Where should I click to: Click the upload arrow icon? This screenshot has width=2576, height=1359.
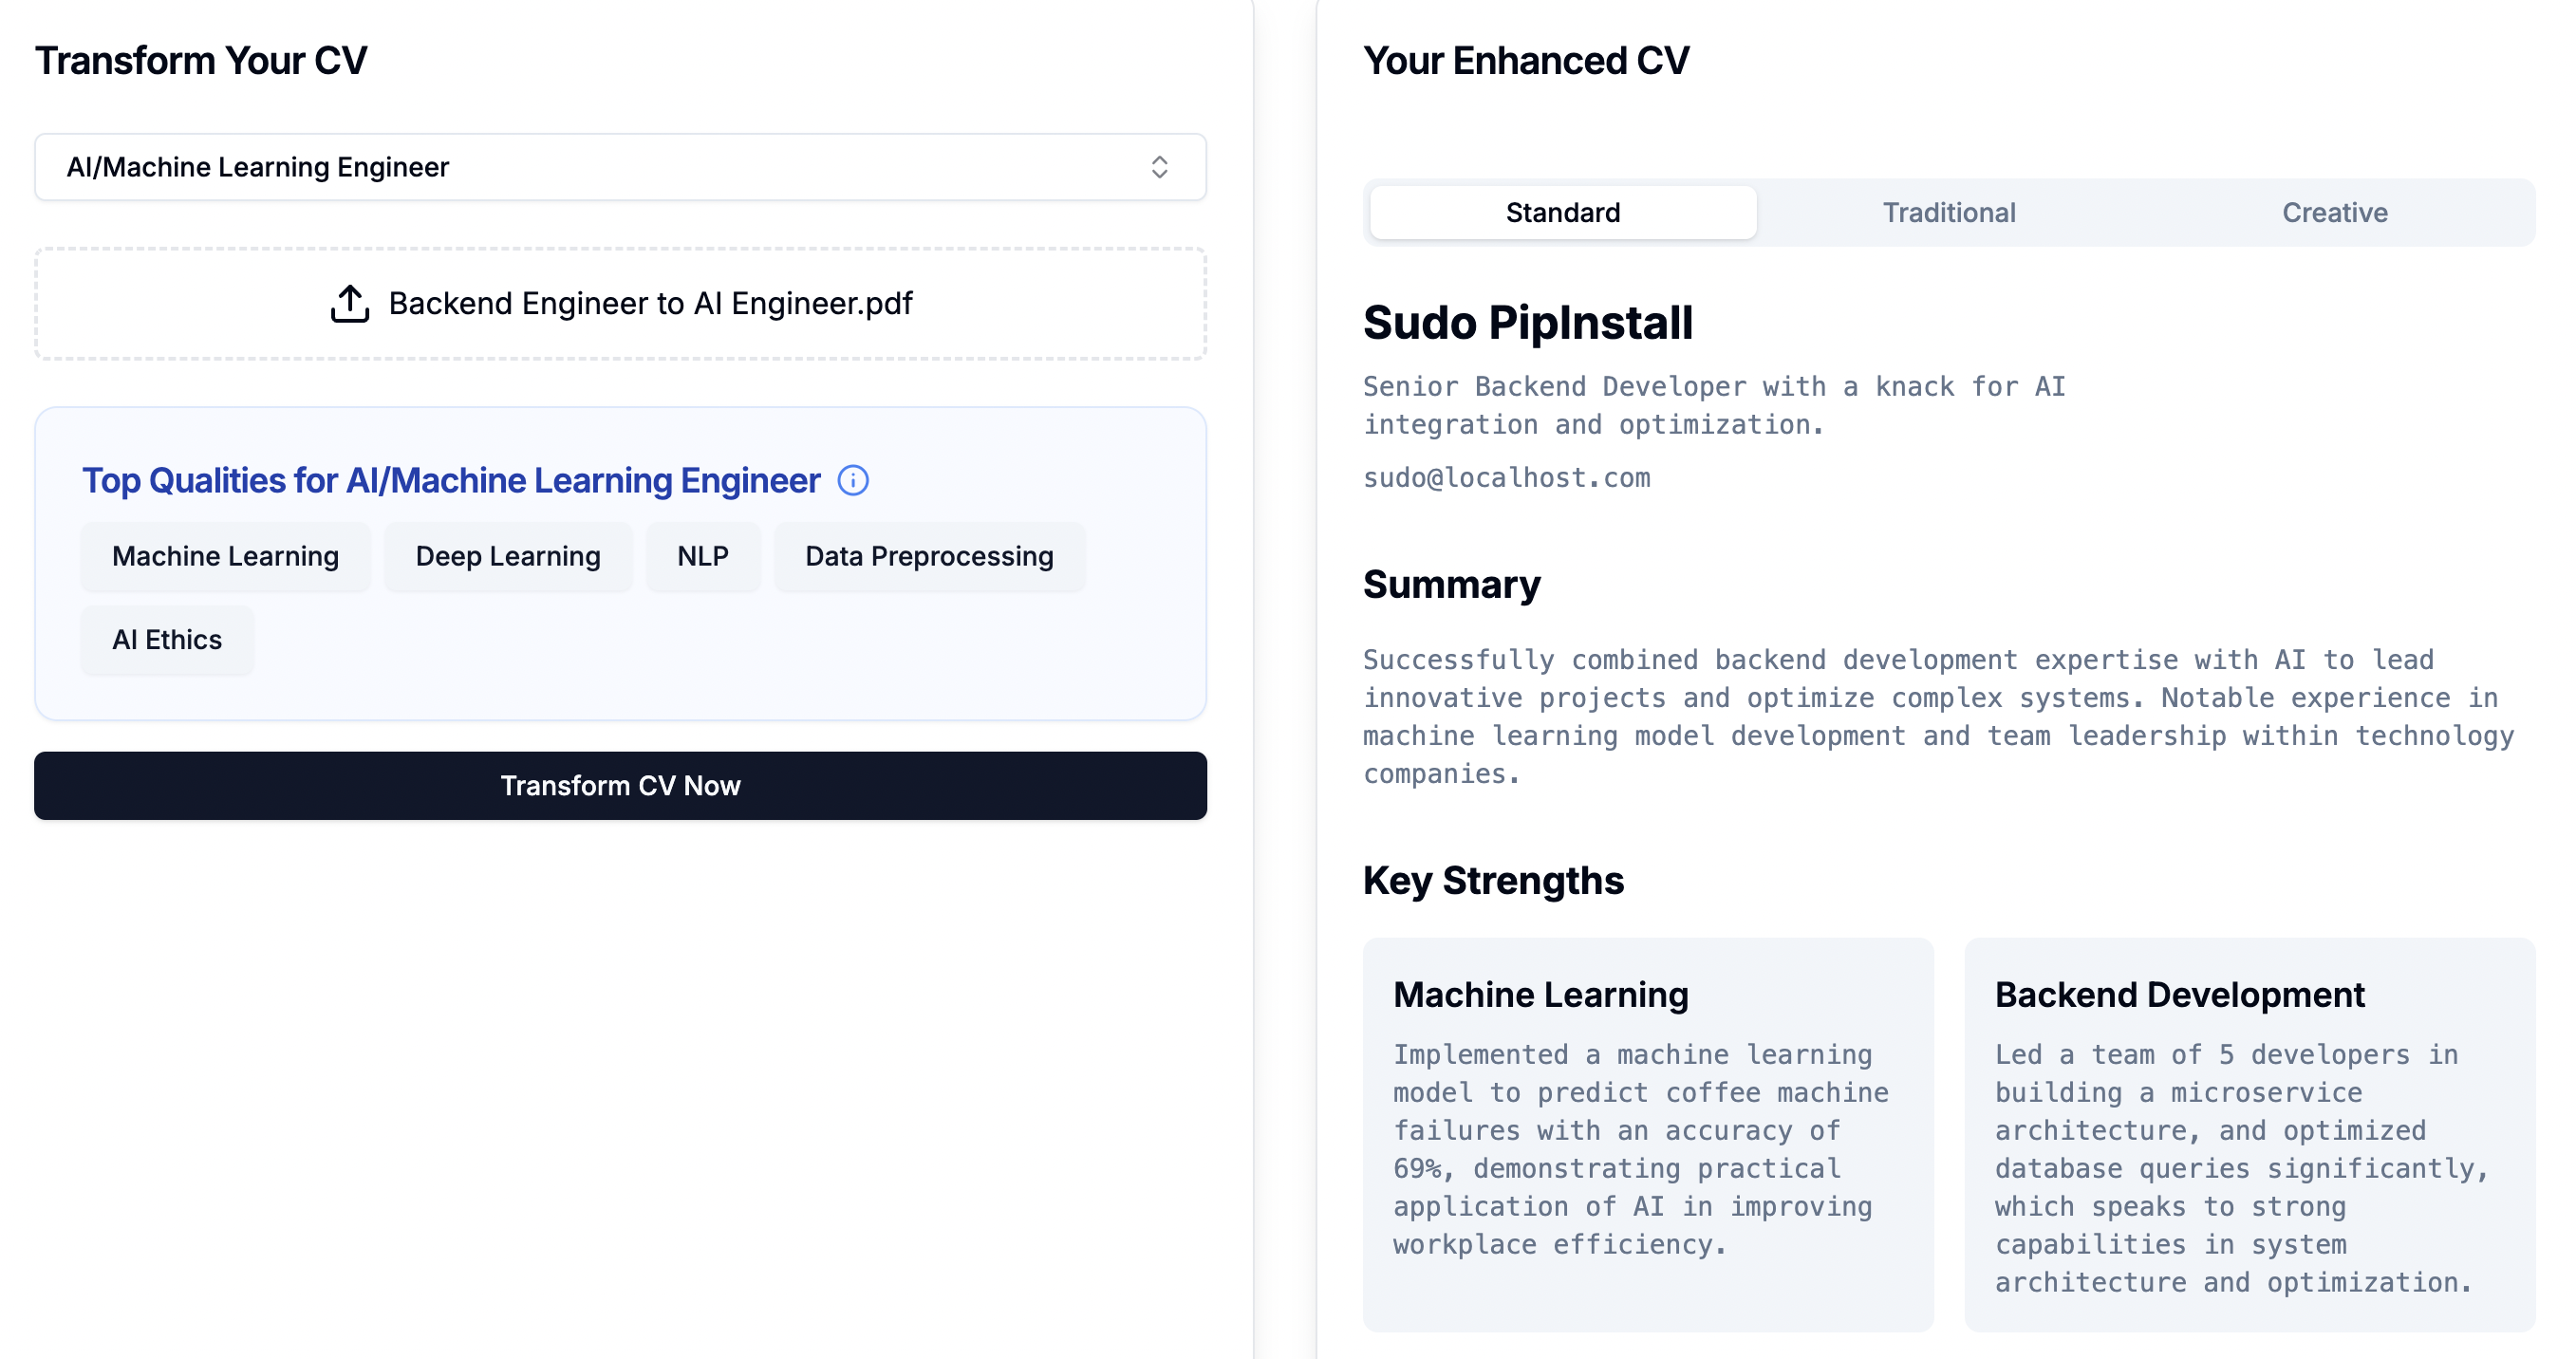point(350,304)
